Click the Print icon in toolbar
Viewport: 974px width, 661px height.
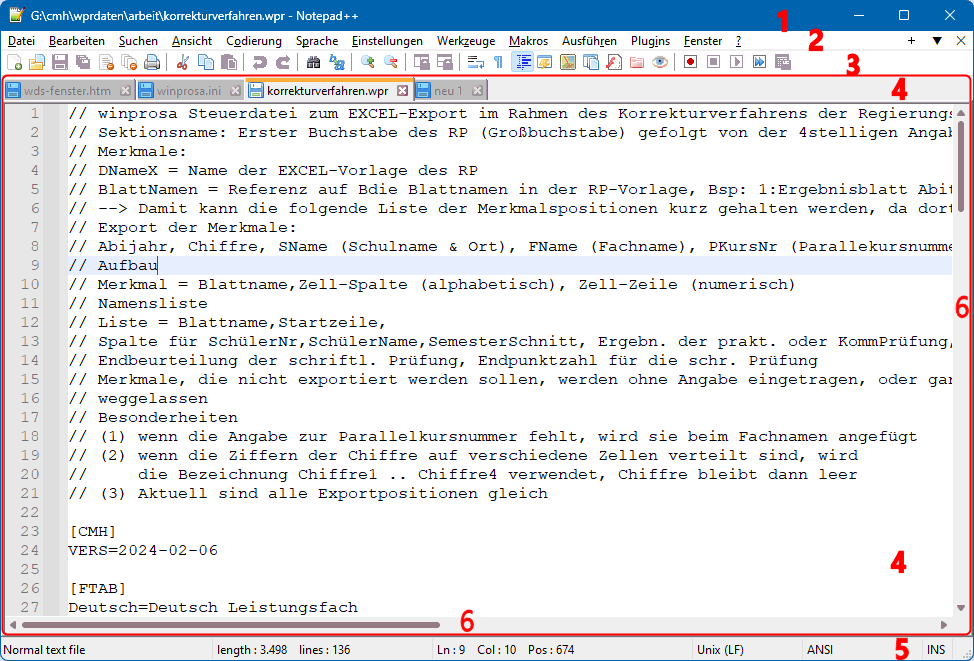151,62
